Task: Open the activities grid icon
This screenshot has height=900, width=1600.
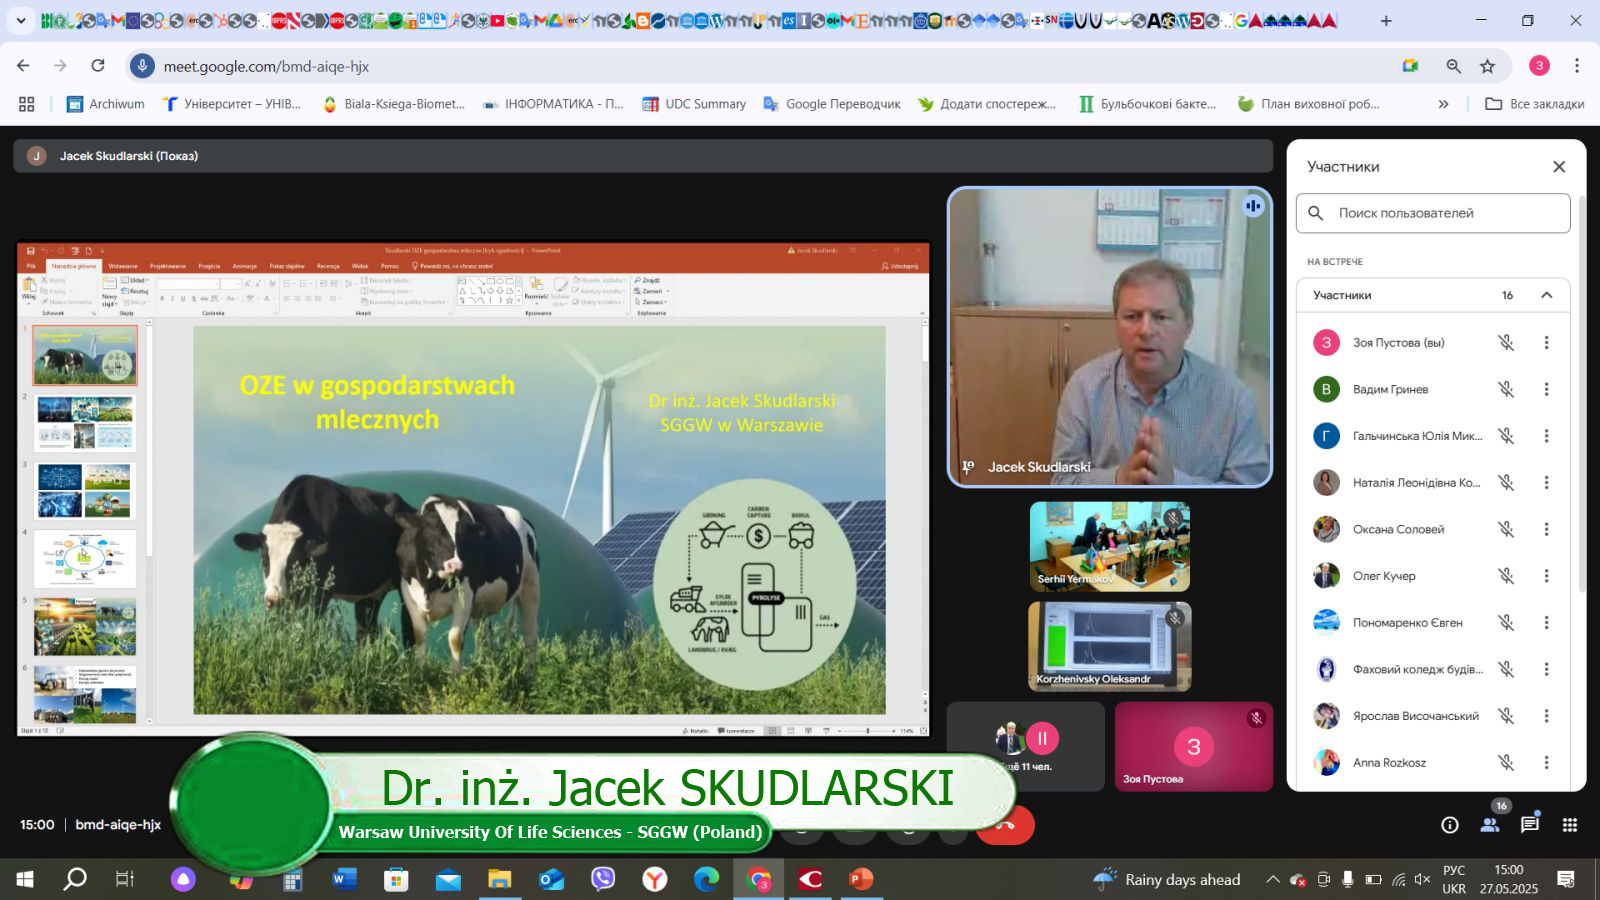Action: click(1569, 825)
